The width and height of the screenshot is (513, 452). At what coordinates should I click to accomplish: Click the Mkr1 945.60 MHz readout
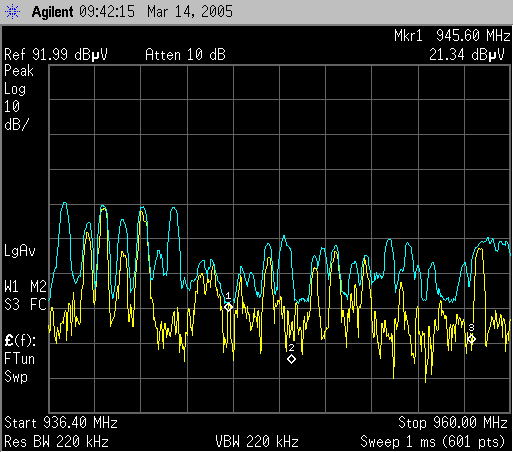tap(452, 35)
